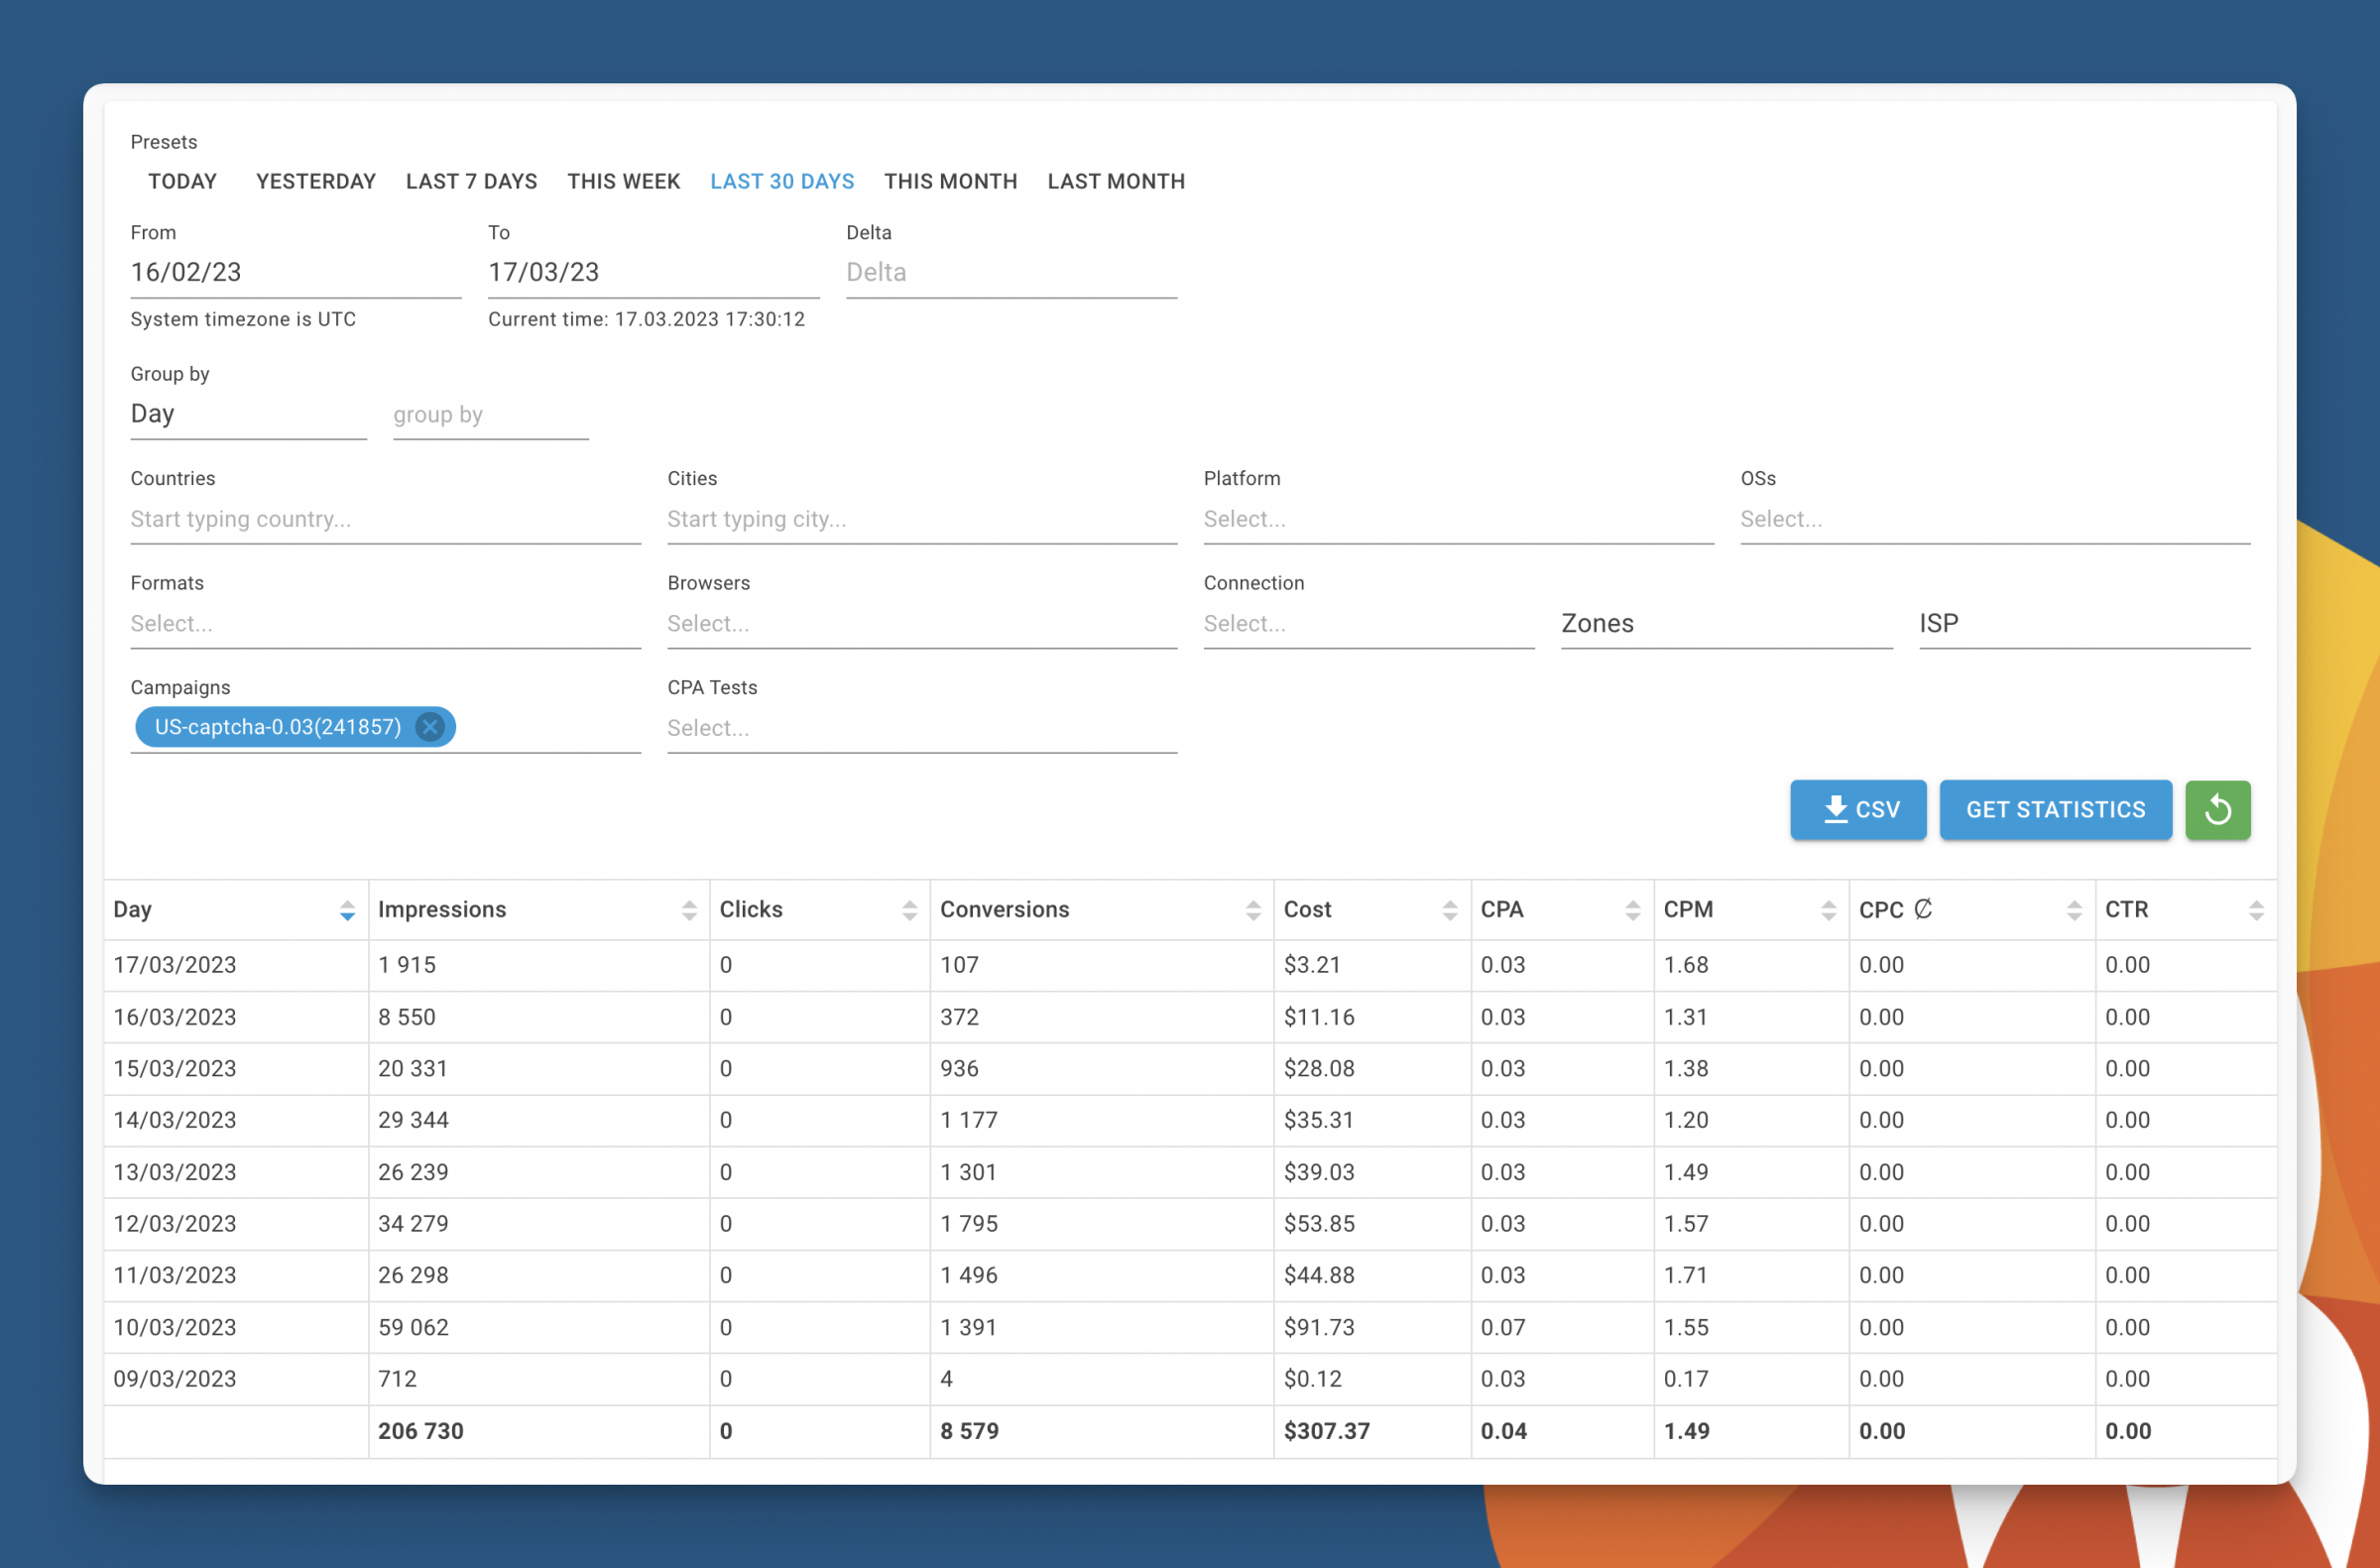Click the US-captcha-0.03(241857) campaign chip label
2380x1568 pixels.
[x=277, y=727]
